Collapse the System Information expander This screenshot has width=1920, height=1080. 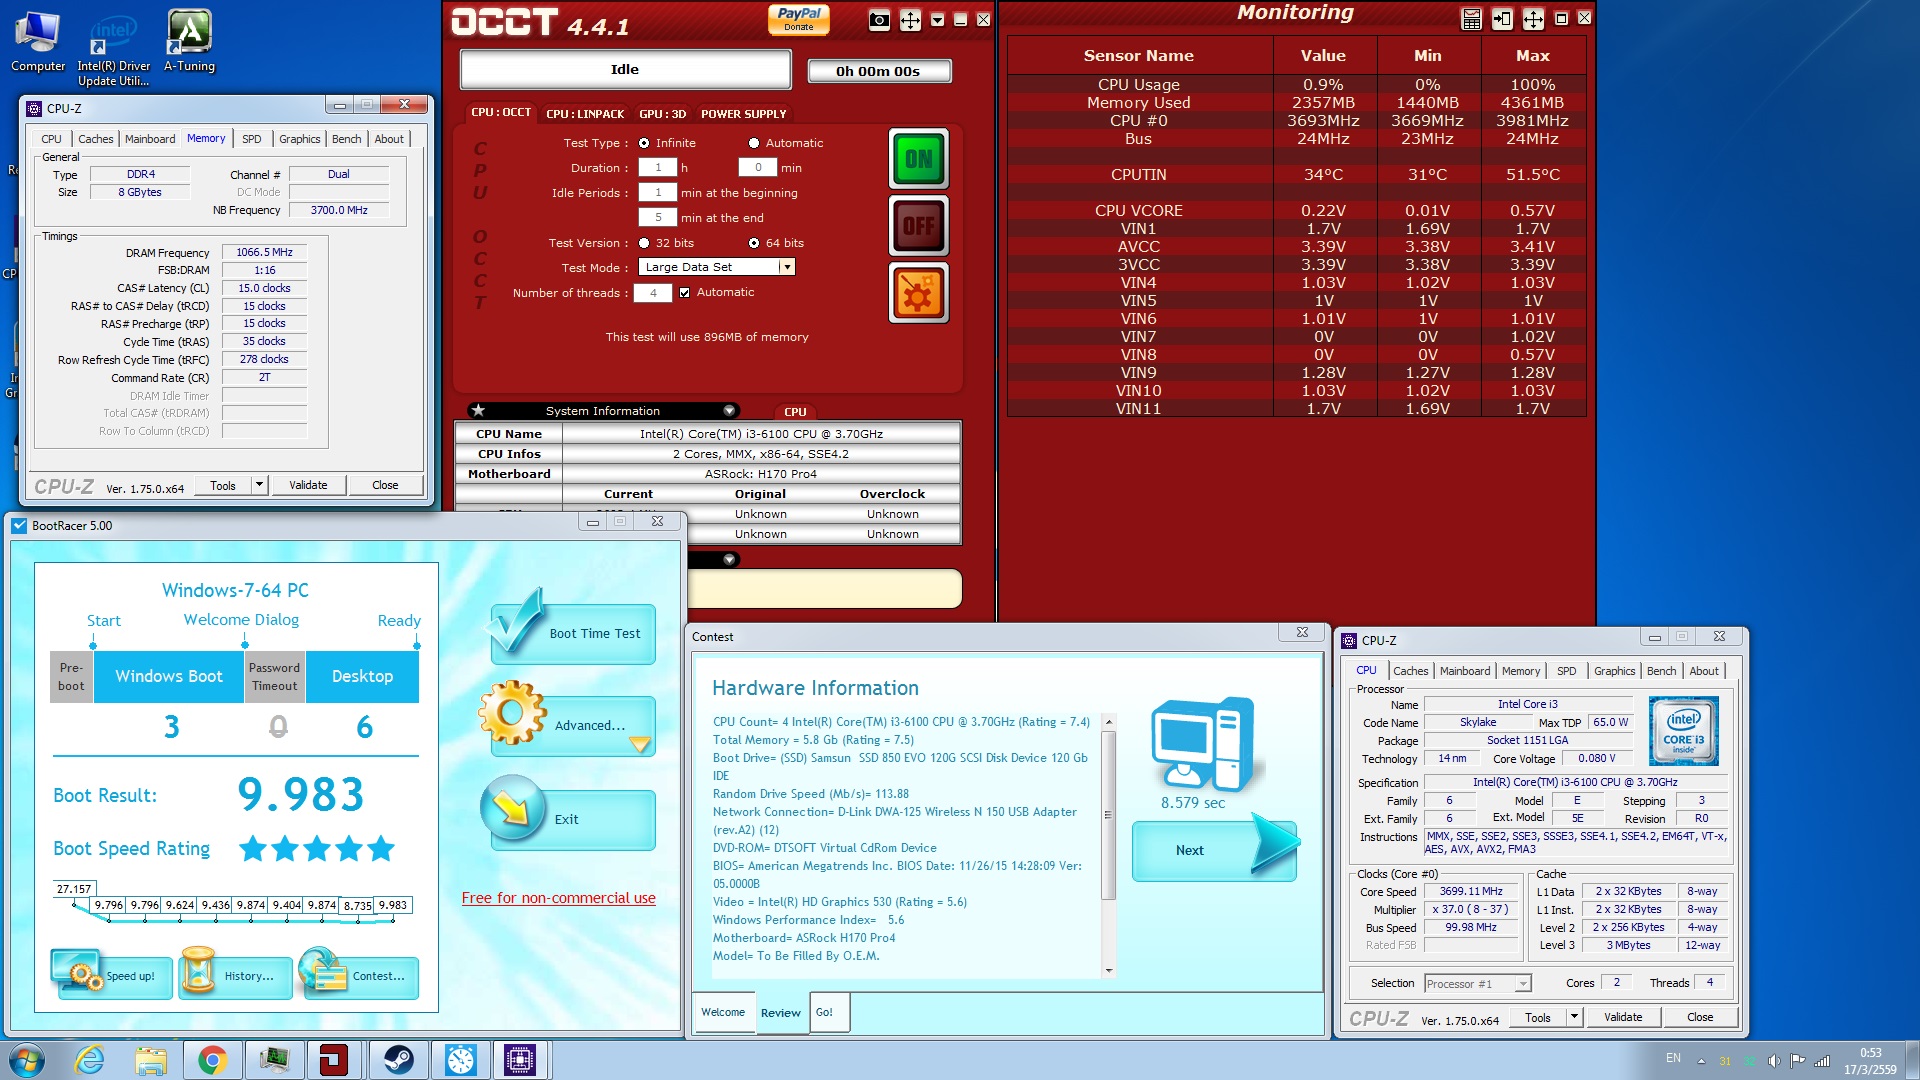tap(729, 411)
